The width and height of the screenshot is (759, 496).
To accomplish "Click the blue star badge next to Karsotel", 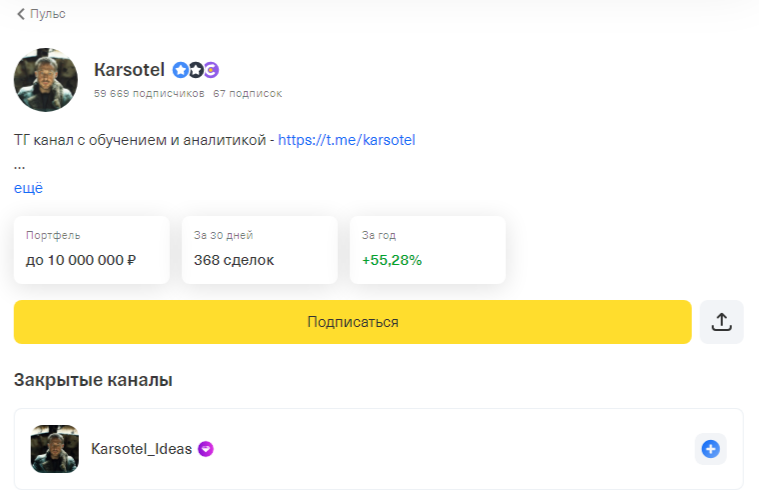I will 181,70.
